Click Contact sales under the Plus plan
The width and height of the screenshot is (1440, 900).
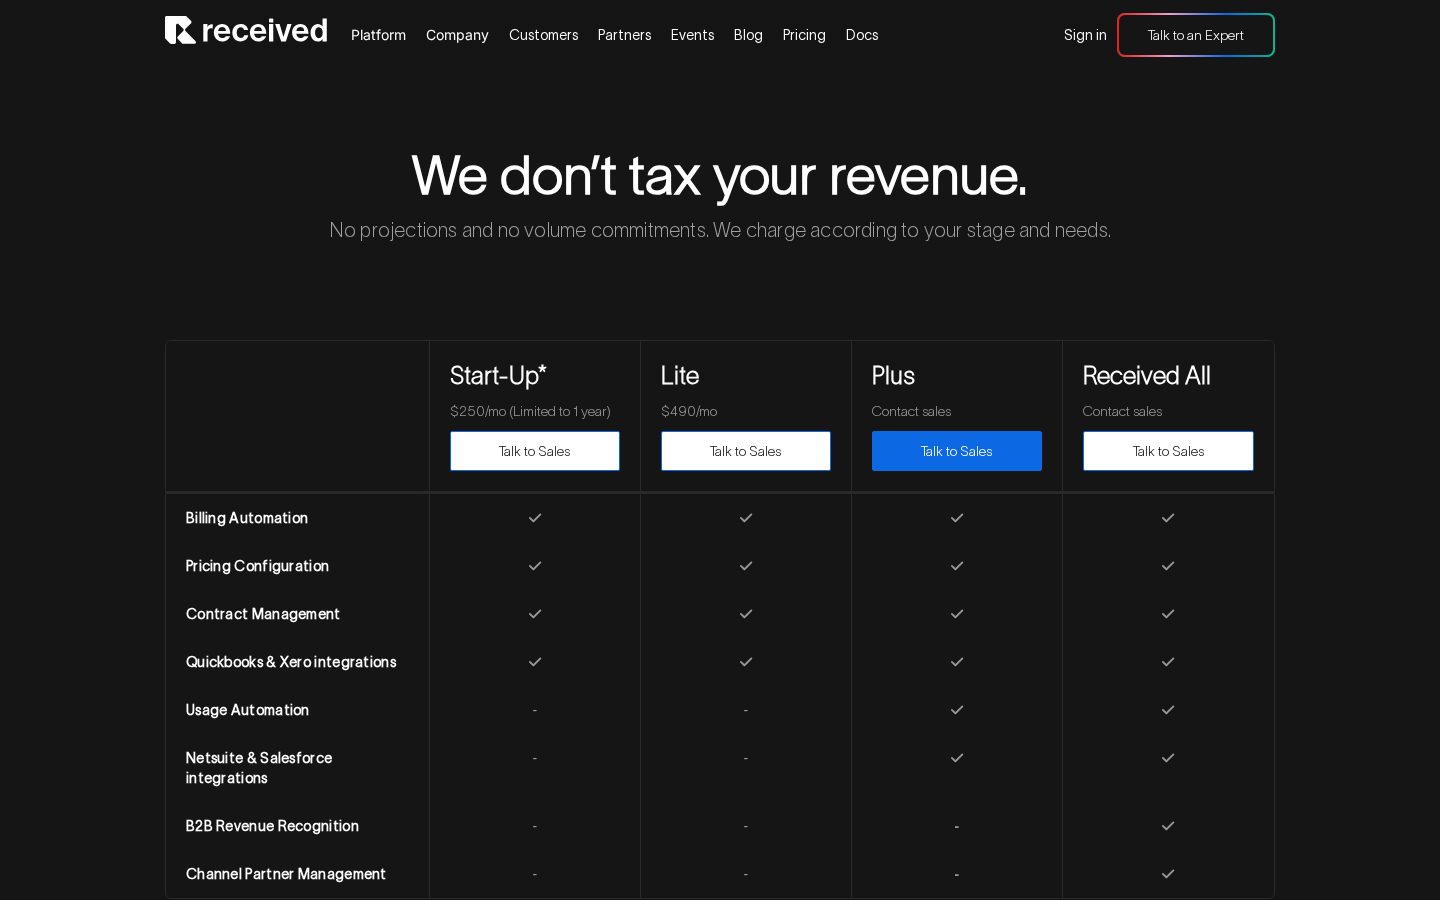(x=911, y=411)
